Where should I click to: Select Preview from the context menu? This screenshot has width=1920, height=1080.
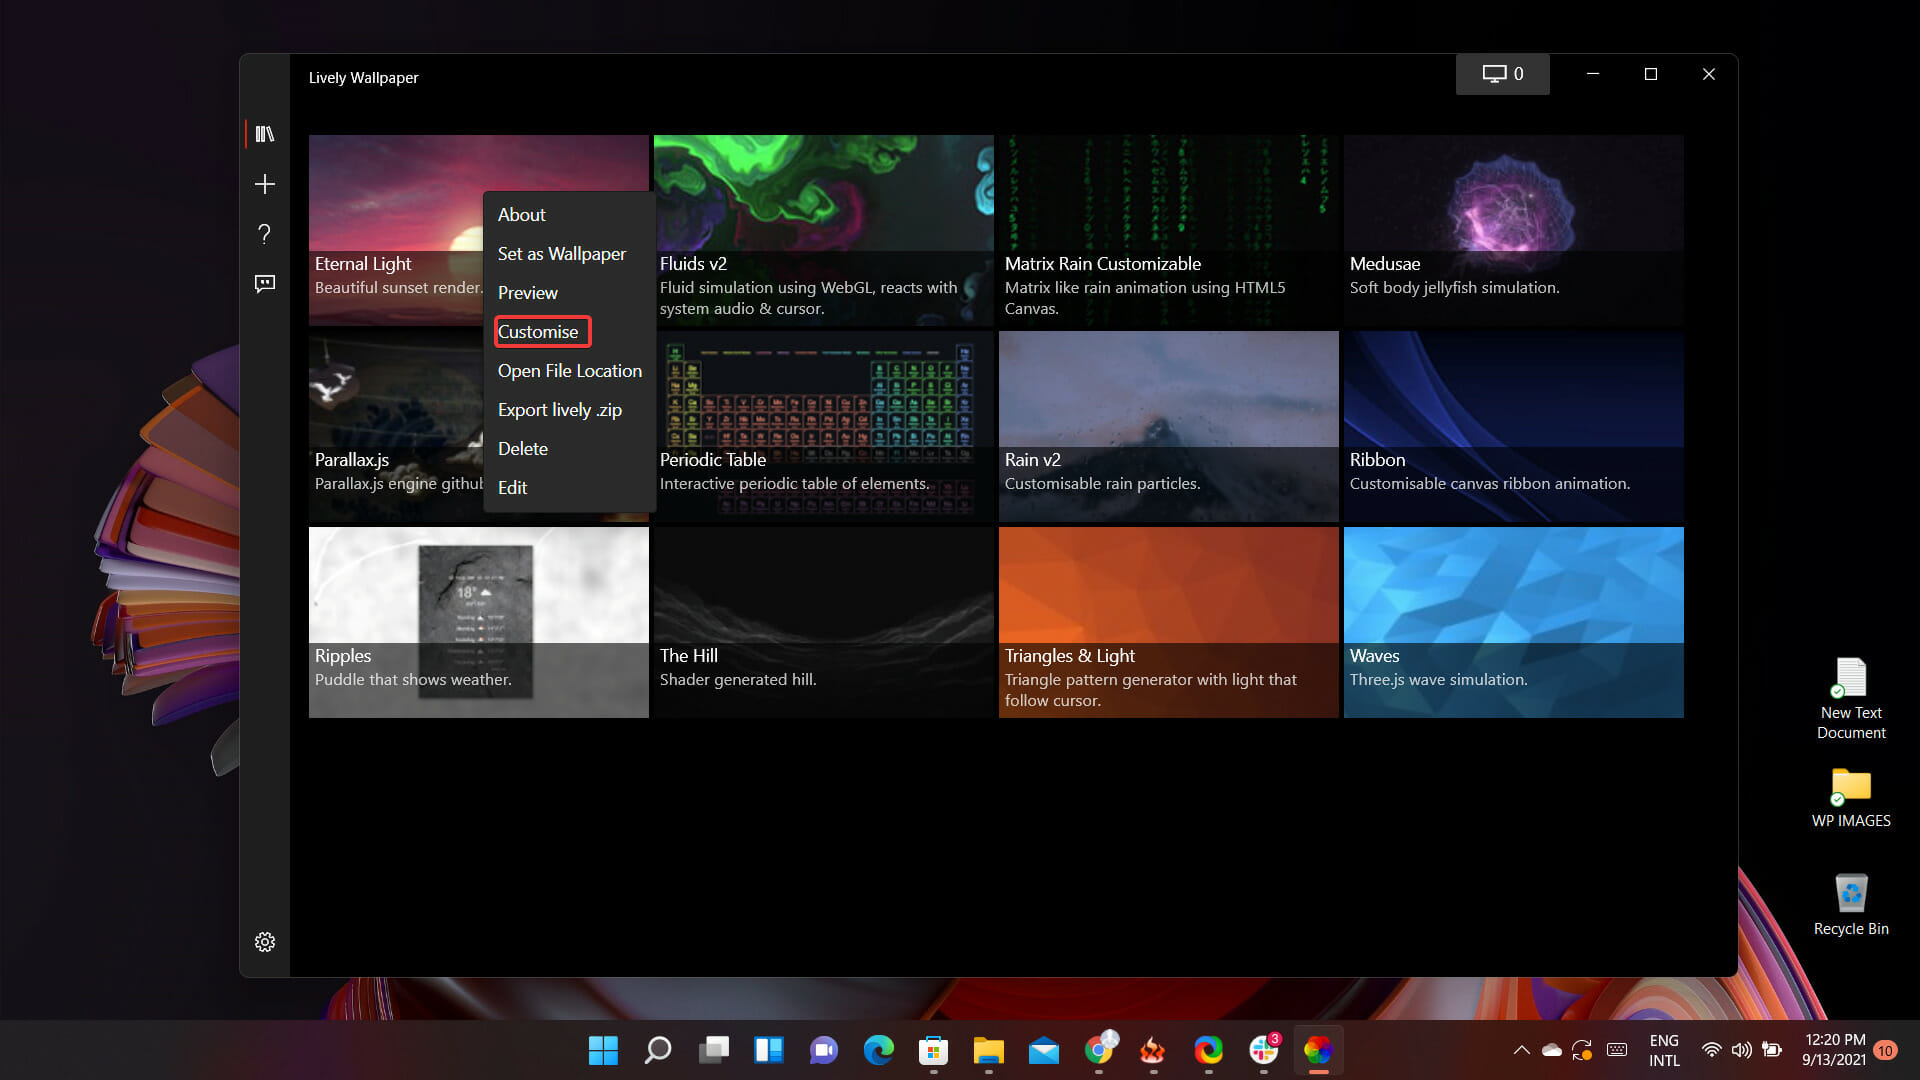527,292
